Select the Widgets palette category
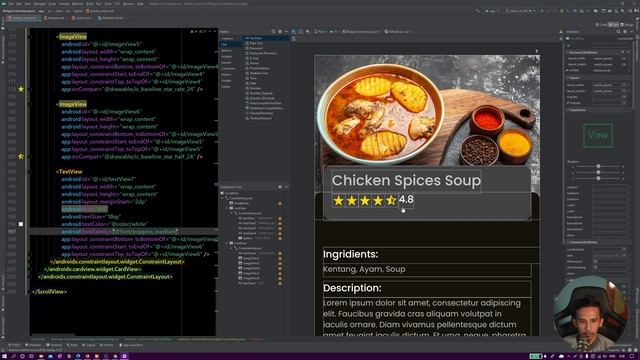 coord(227,57)
